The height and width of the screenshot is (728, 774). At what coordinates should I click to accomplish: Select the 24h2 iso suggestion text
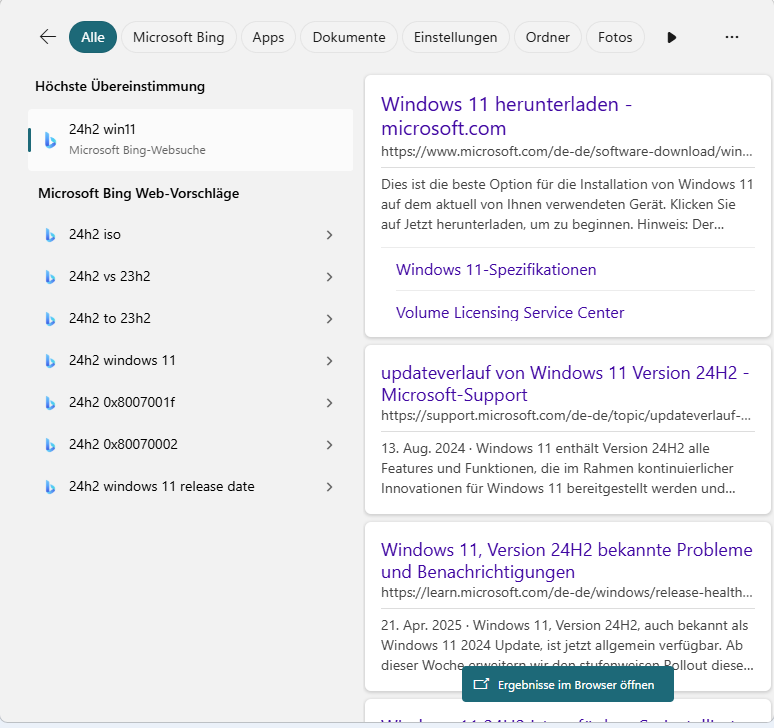point(95,234)
